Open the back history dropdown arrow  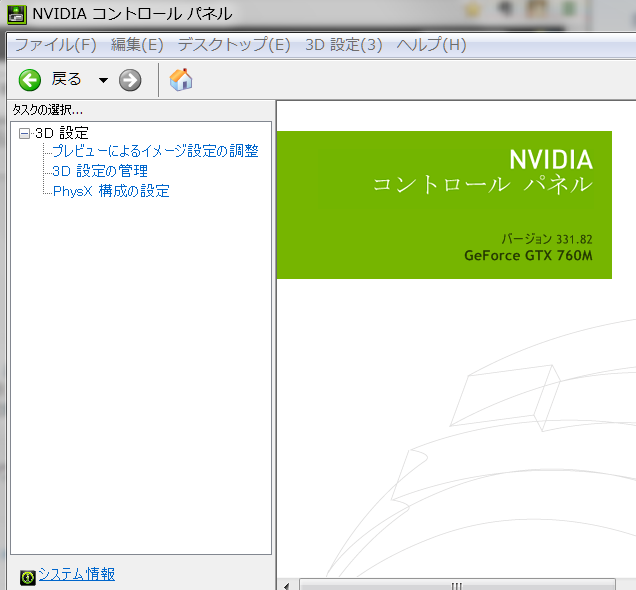tap(103, 80)
